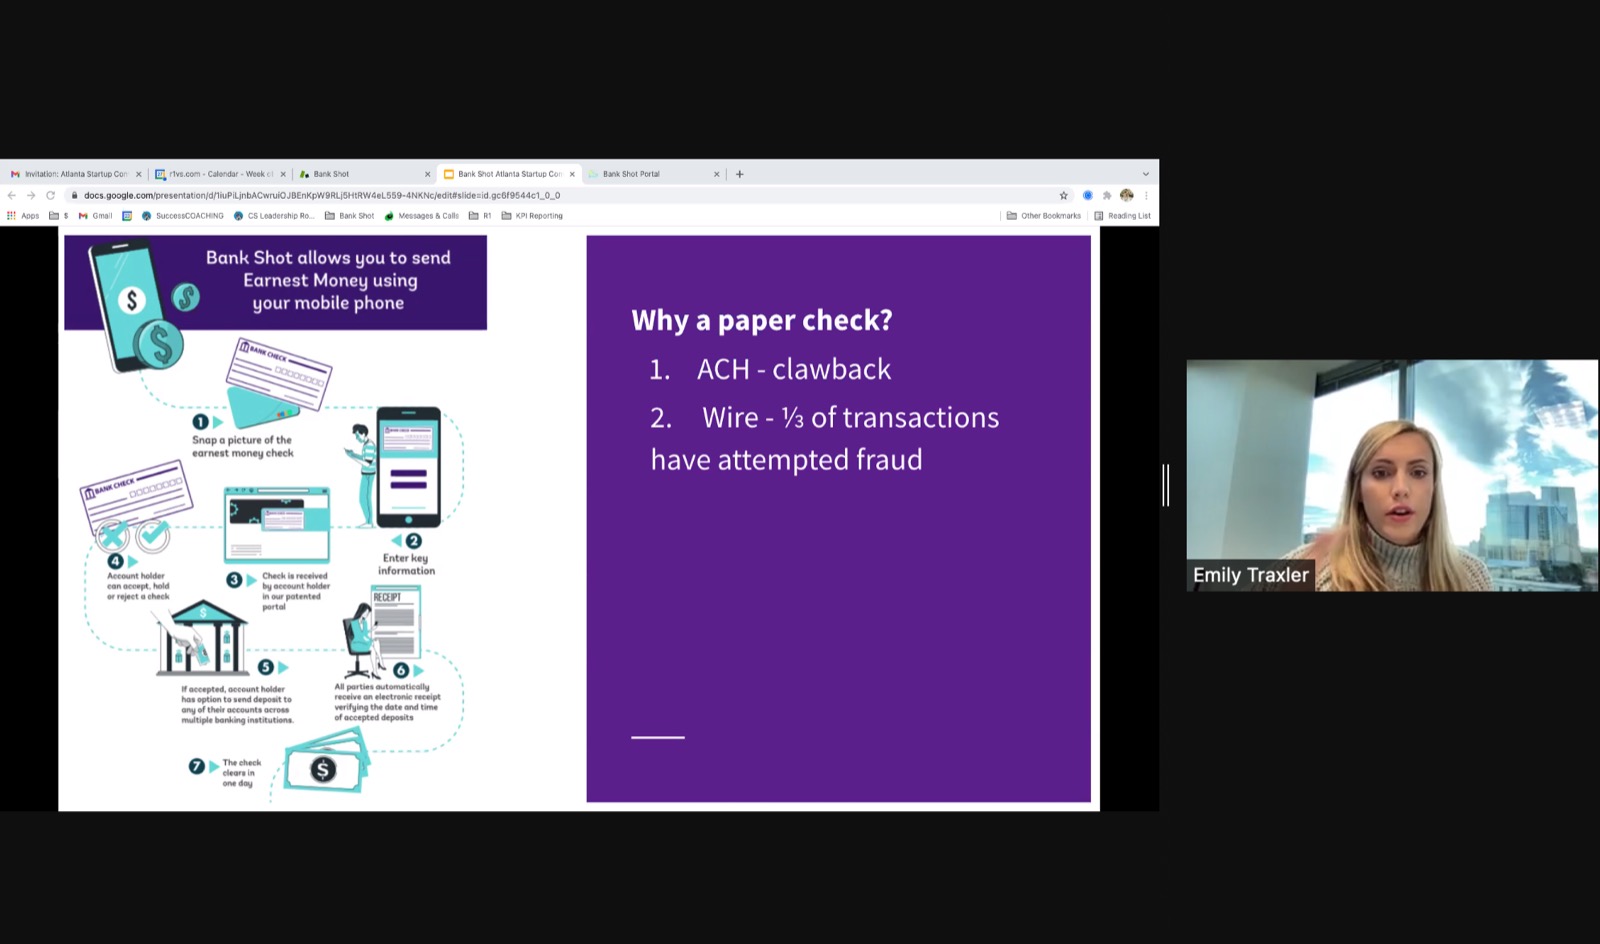Open the CS Leadership Ro... bookmark
The height and width of the screenshot is (944, 1600).
point(274,216)
